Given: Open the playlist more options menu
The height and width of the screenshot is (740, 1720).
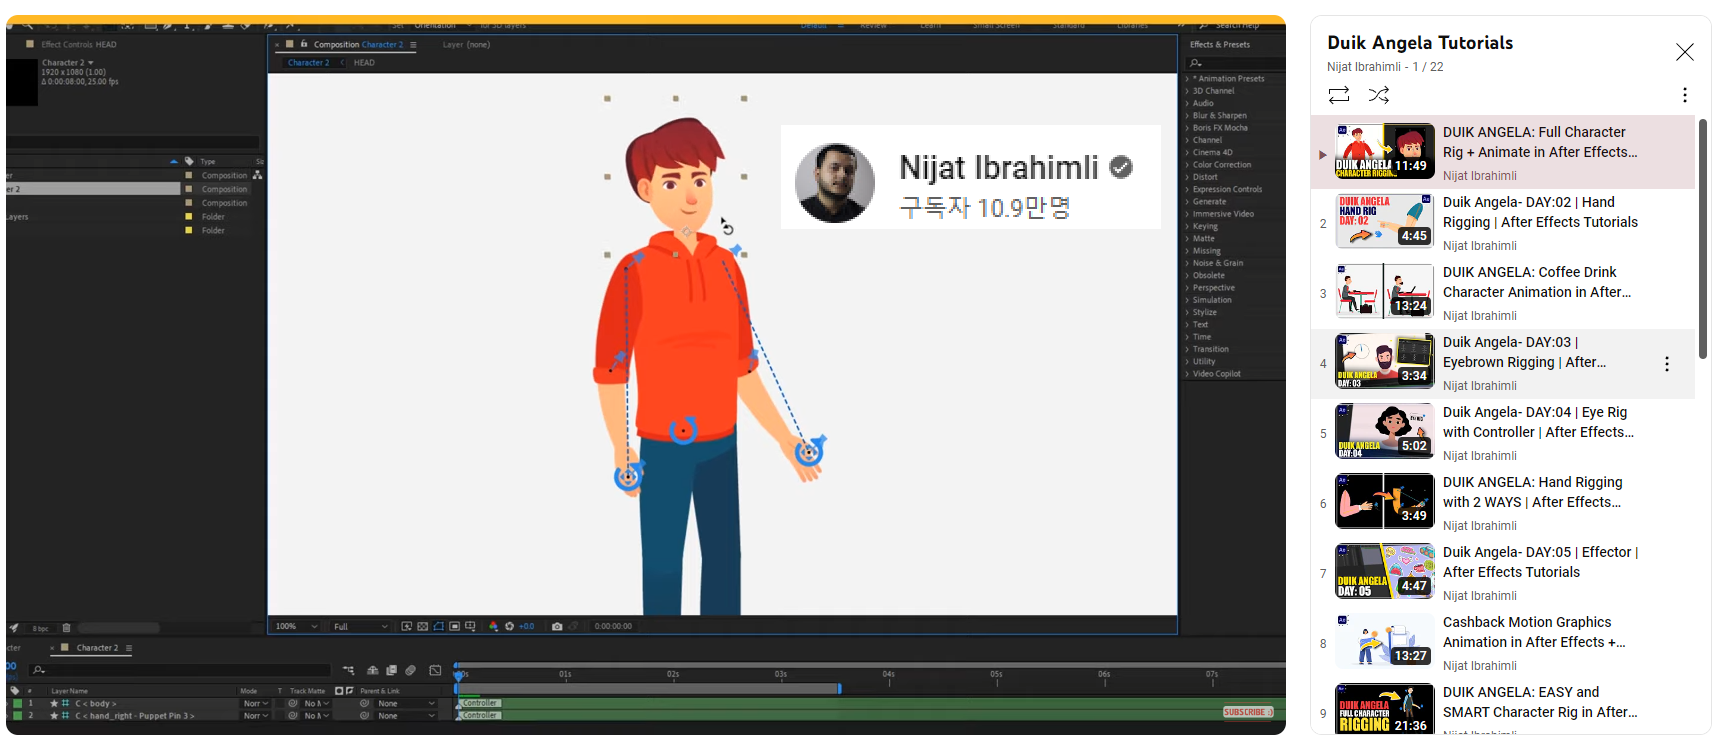Looking at the screenshot, I should coord(1685,95).
